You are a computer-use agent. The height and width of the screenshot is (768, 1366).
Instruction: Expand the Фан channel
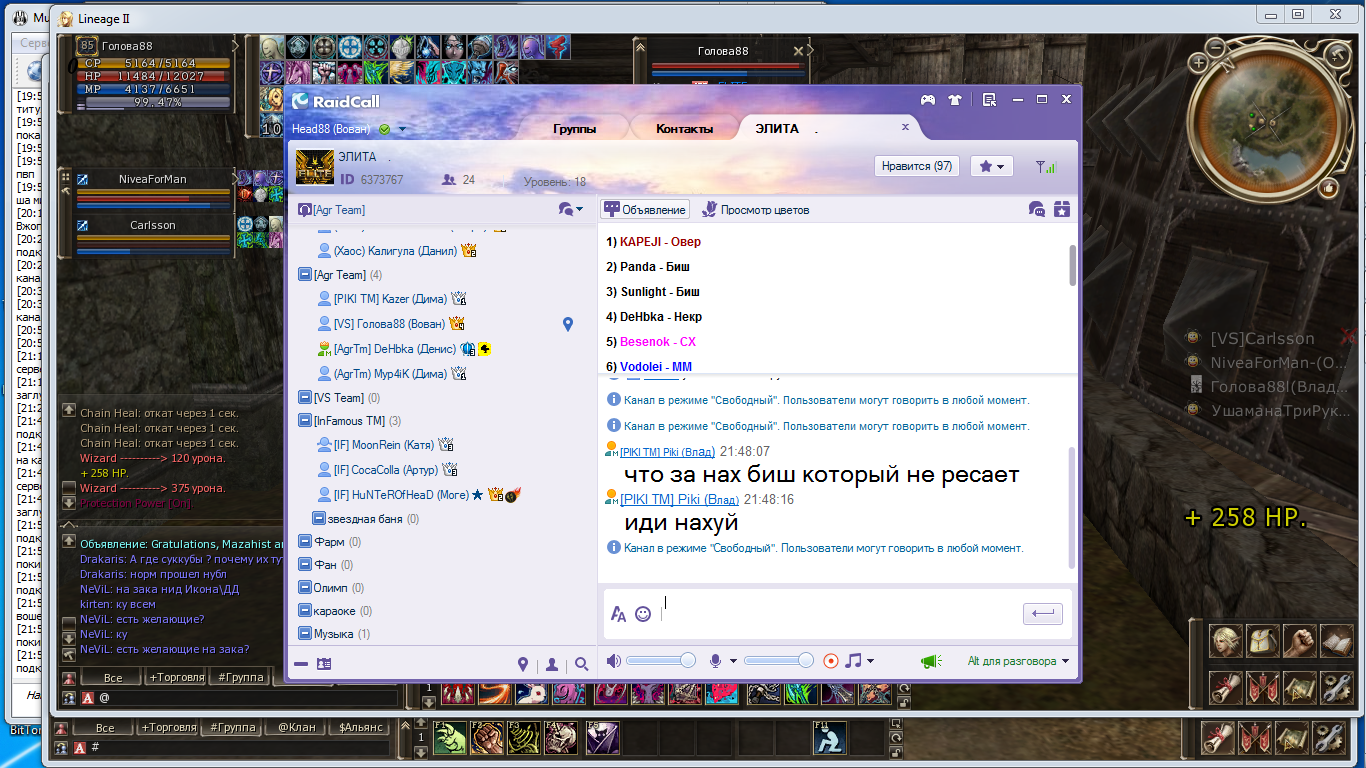pos(305,565)
